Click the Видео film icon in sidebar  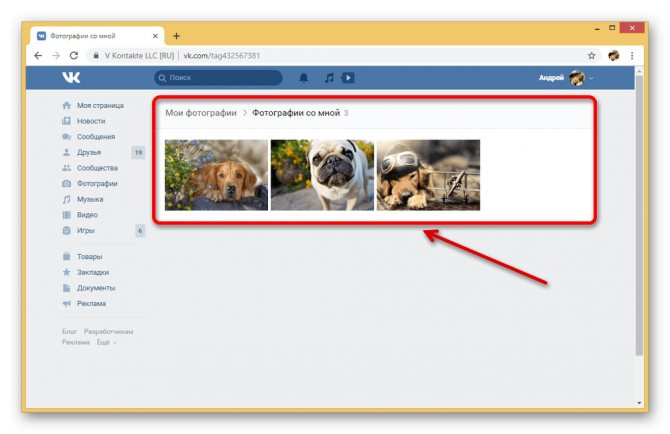66,215
